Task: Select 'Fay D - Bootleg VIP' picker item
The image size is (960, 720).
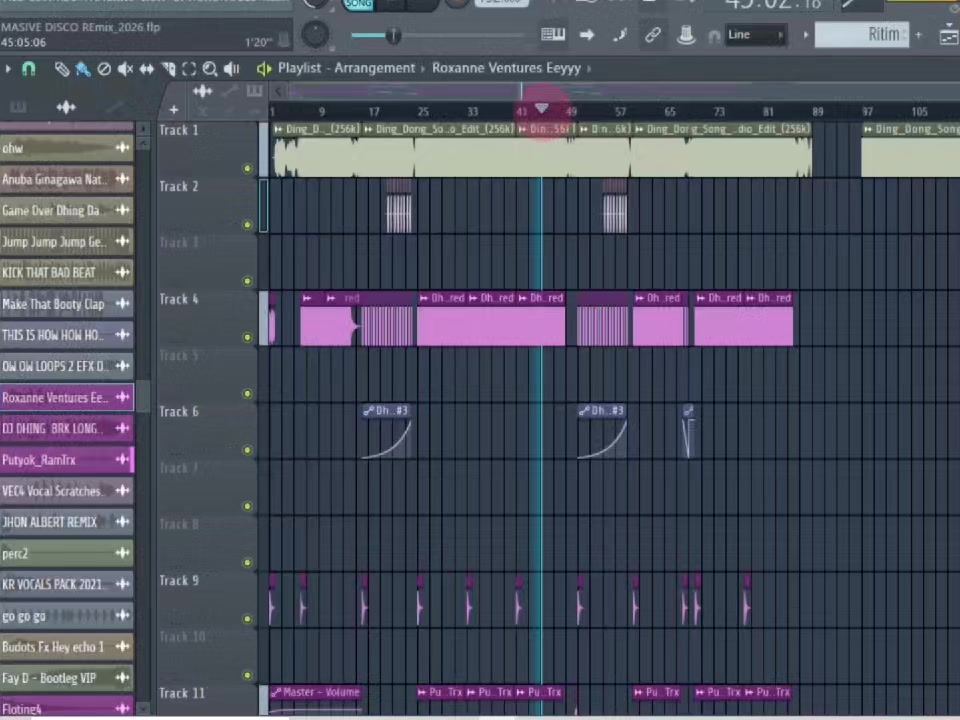Action: pos(67,678)
